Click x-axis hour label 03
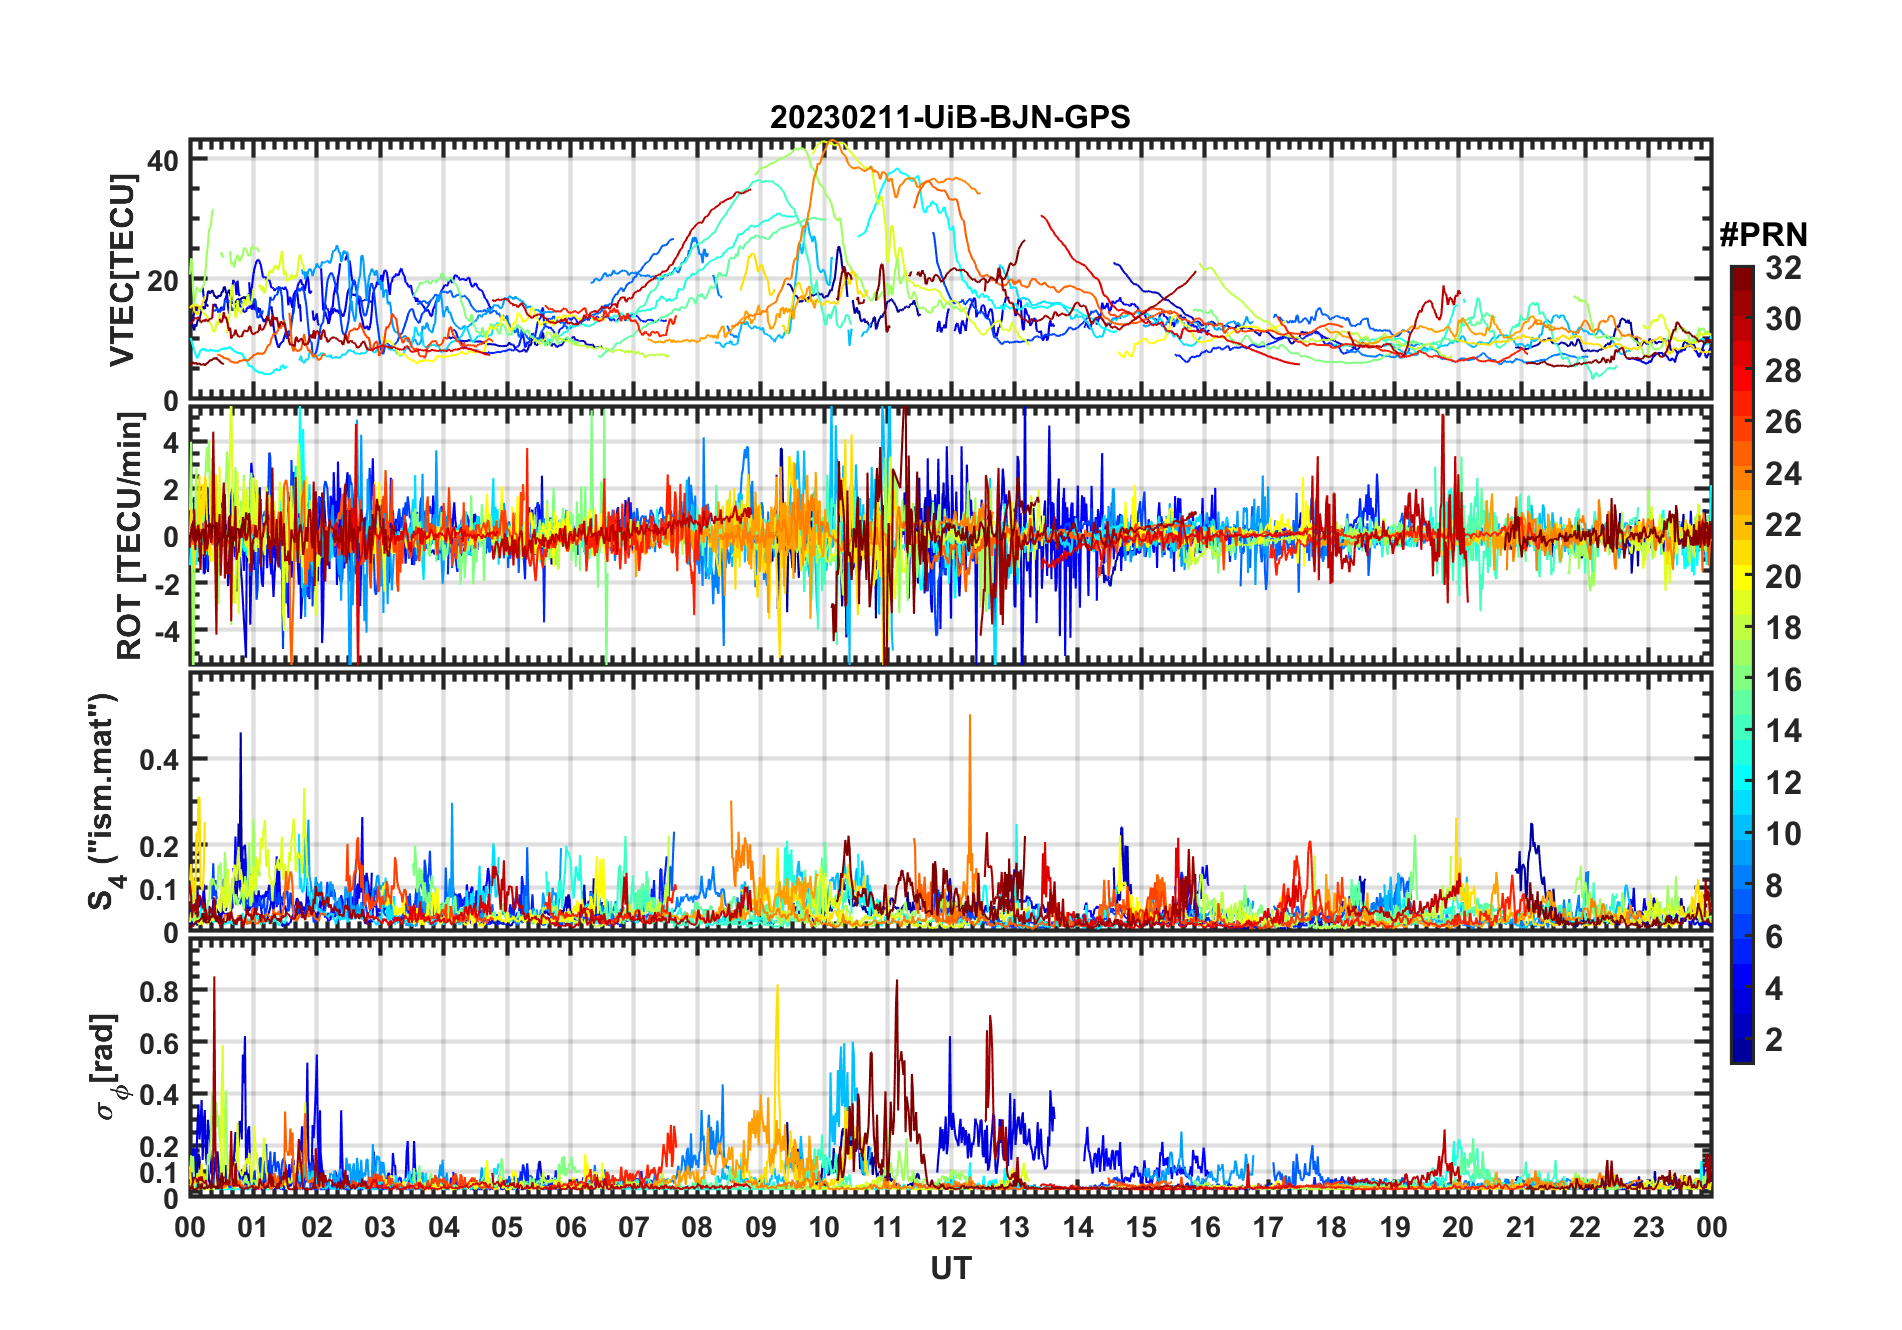This screenshot has width=1902, height=1330. (380, 1227)
